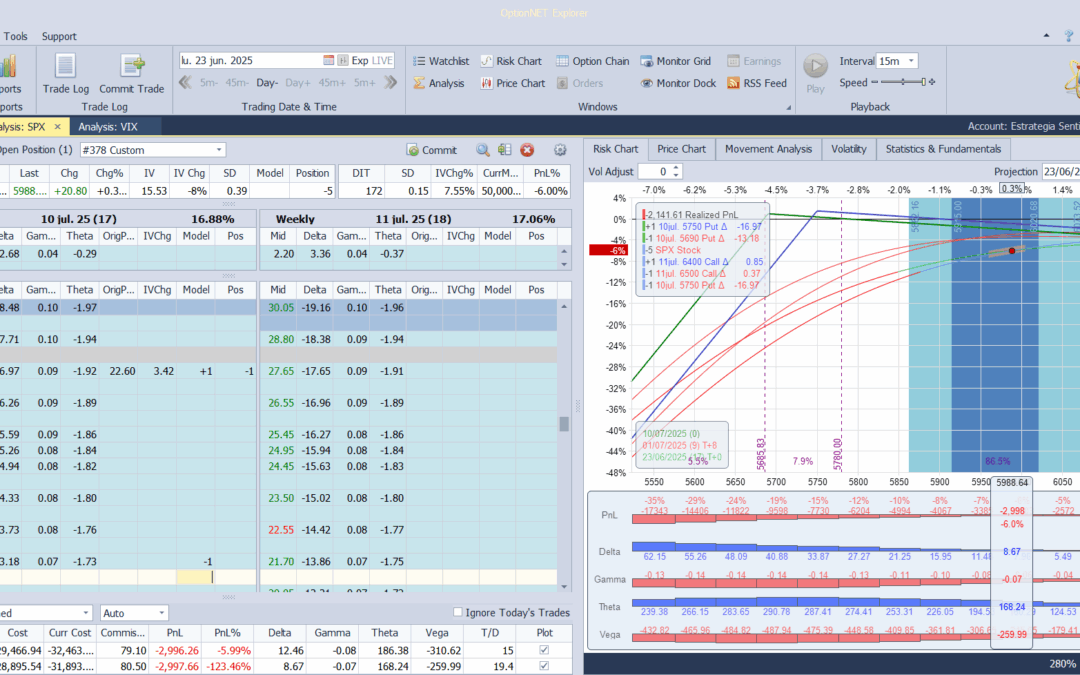Open Windows group dialog launcher
This screenshot has width=1080, height=675.
point(789,108)
